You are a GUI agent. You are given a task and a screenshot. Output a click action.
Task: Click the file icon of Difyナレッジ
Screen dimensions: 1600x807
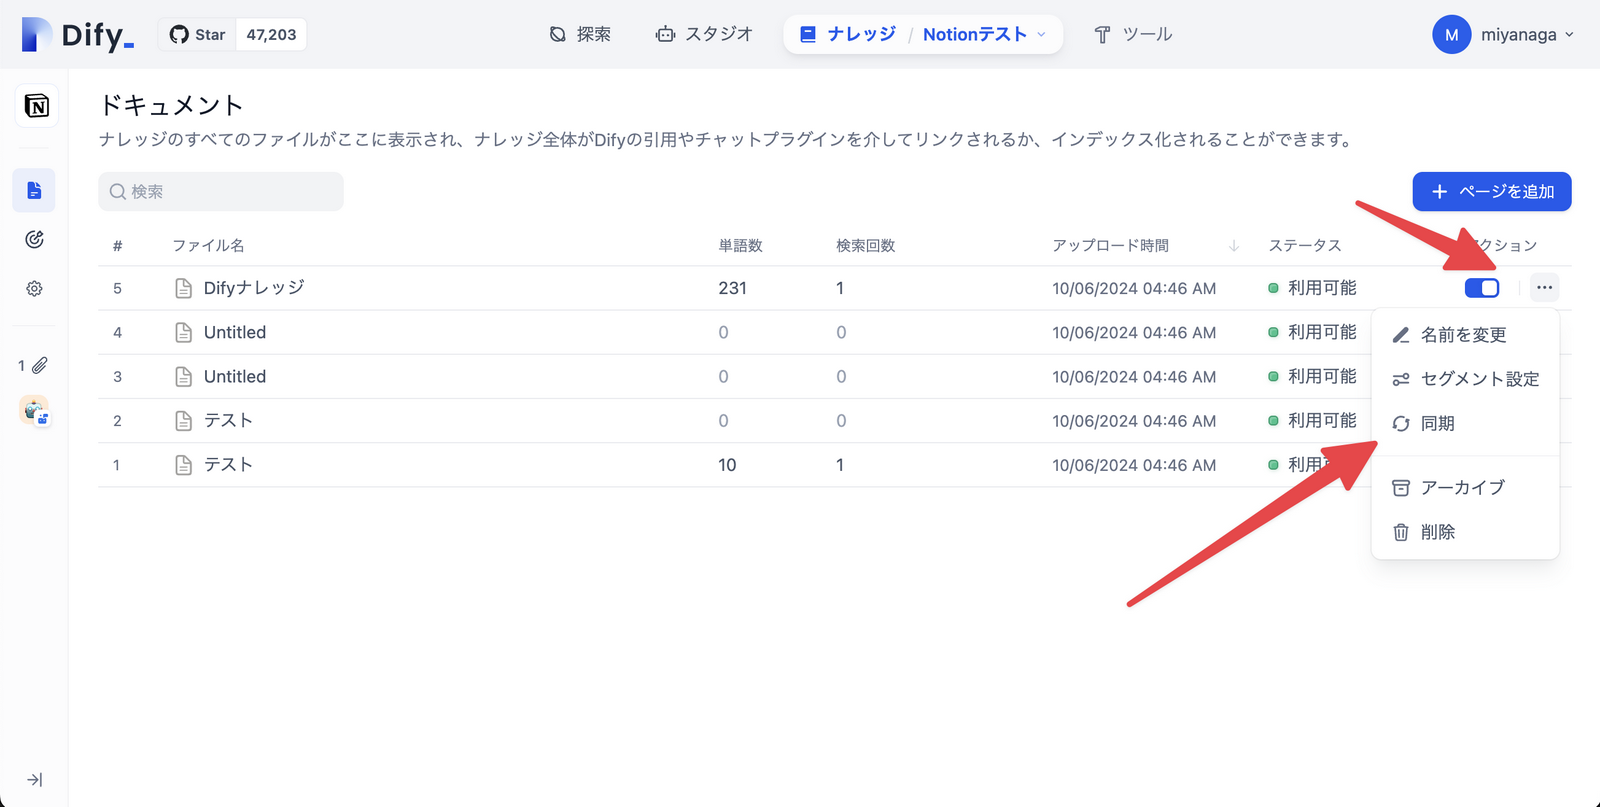(183, 288)
